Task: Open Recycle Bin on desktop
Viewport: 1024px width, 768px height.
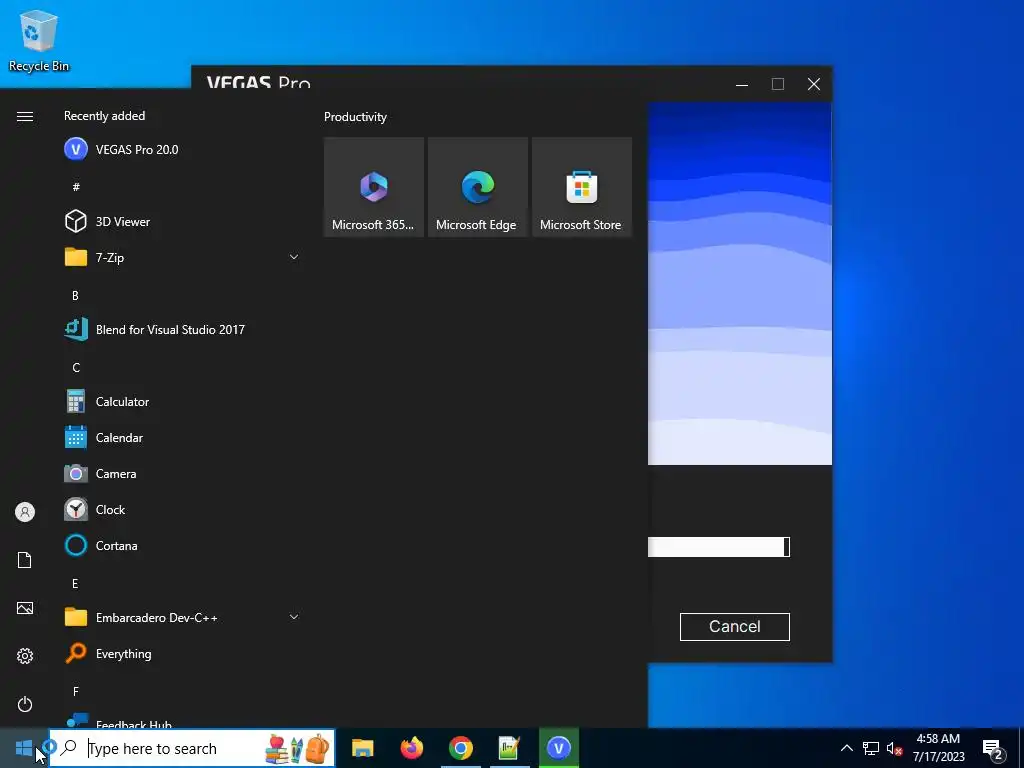Action: pos(39,40)
